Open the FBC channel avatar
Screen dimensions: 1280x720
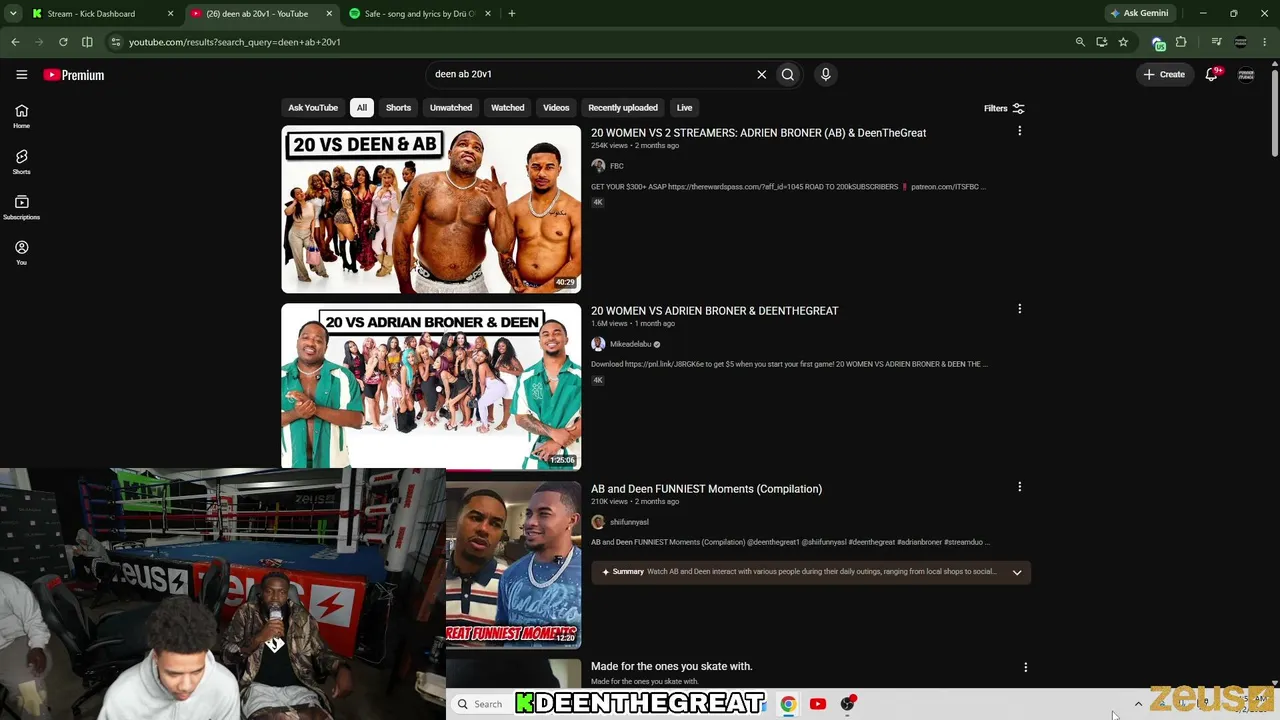click(598, 166)
